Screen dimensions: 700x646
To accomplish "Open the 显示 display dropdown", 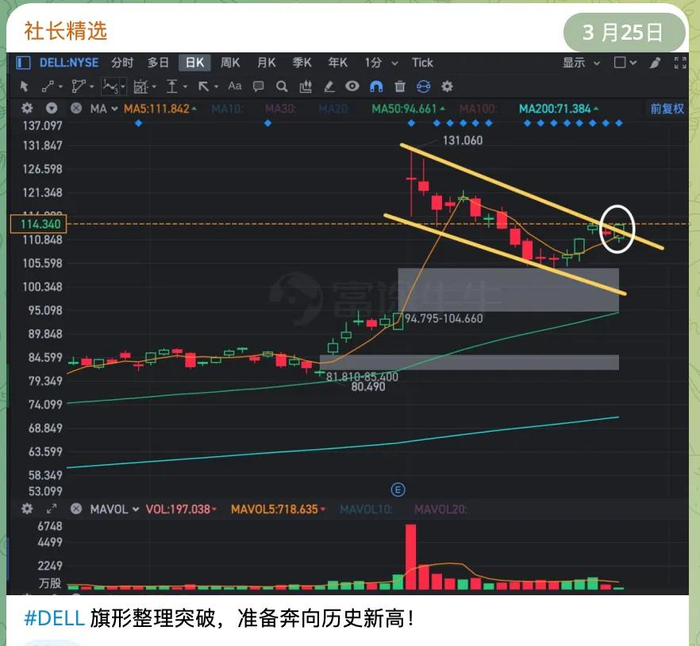I will tap(581, 63).
